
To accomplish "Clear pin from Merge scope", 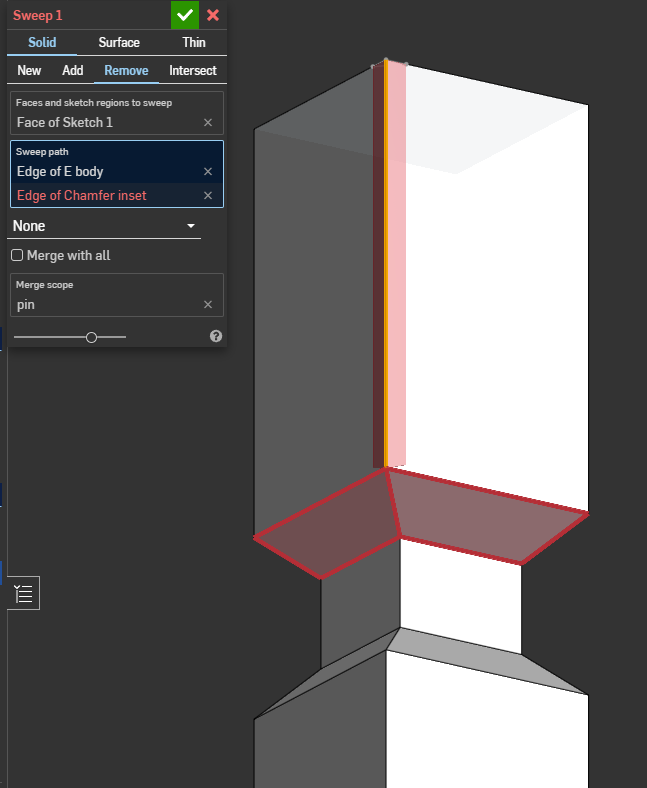I will pyautogui.click(x=208, y=305).
